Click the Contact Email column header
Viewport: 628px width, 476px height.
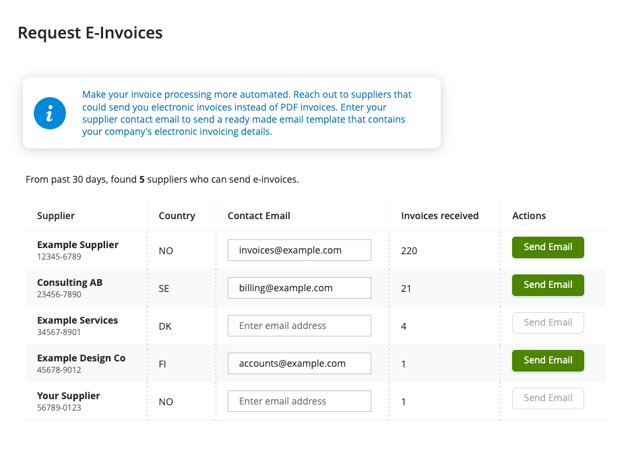click(259, 216)
